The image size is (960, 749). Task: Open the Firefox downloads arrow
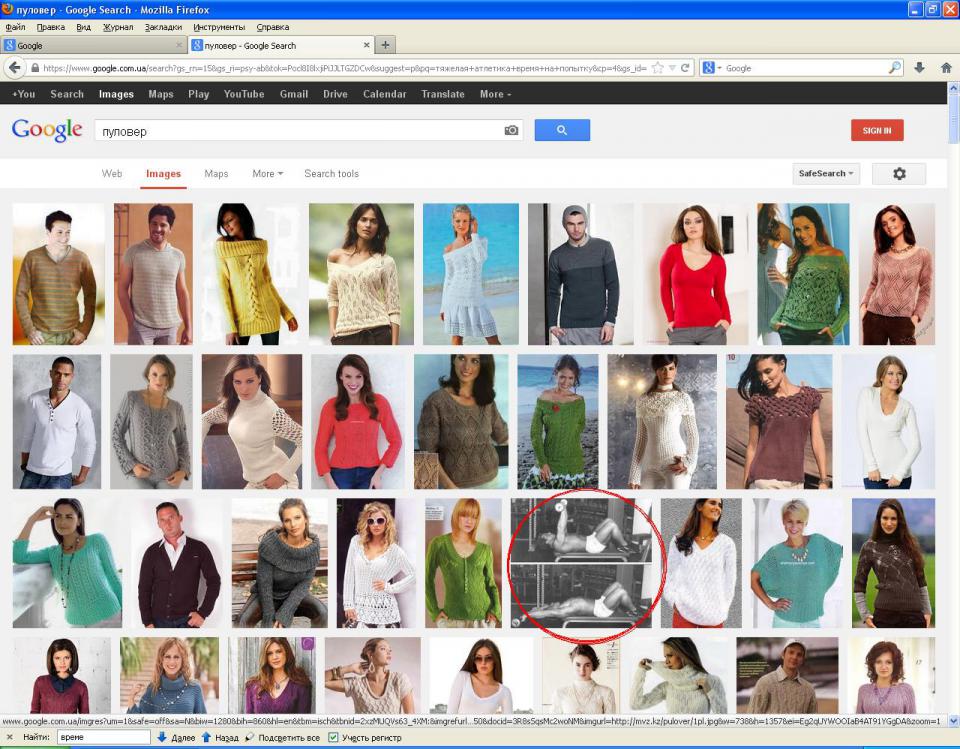[920, 68]
